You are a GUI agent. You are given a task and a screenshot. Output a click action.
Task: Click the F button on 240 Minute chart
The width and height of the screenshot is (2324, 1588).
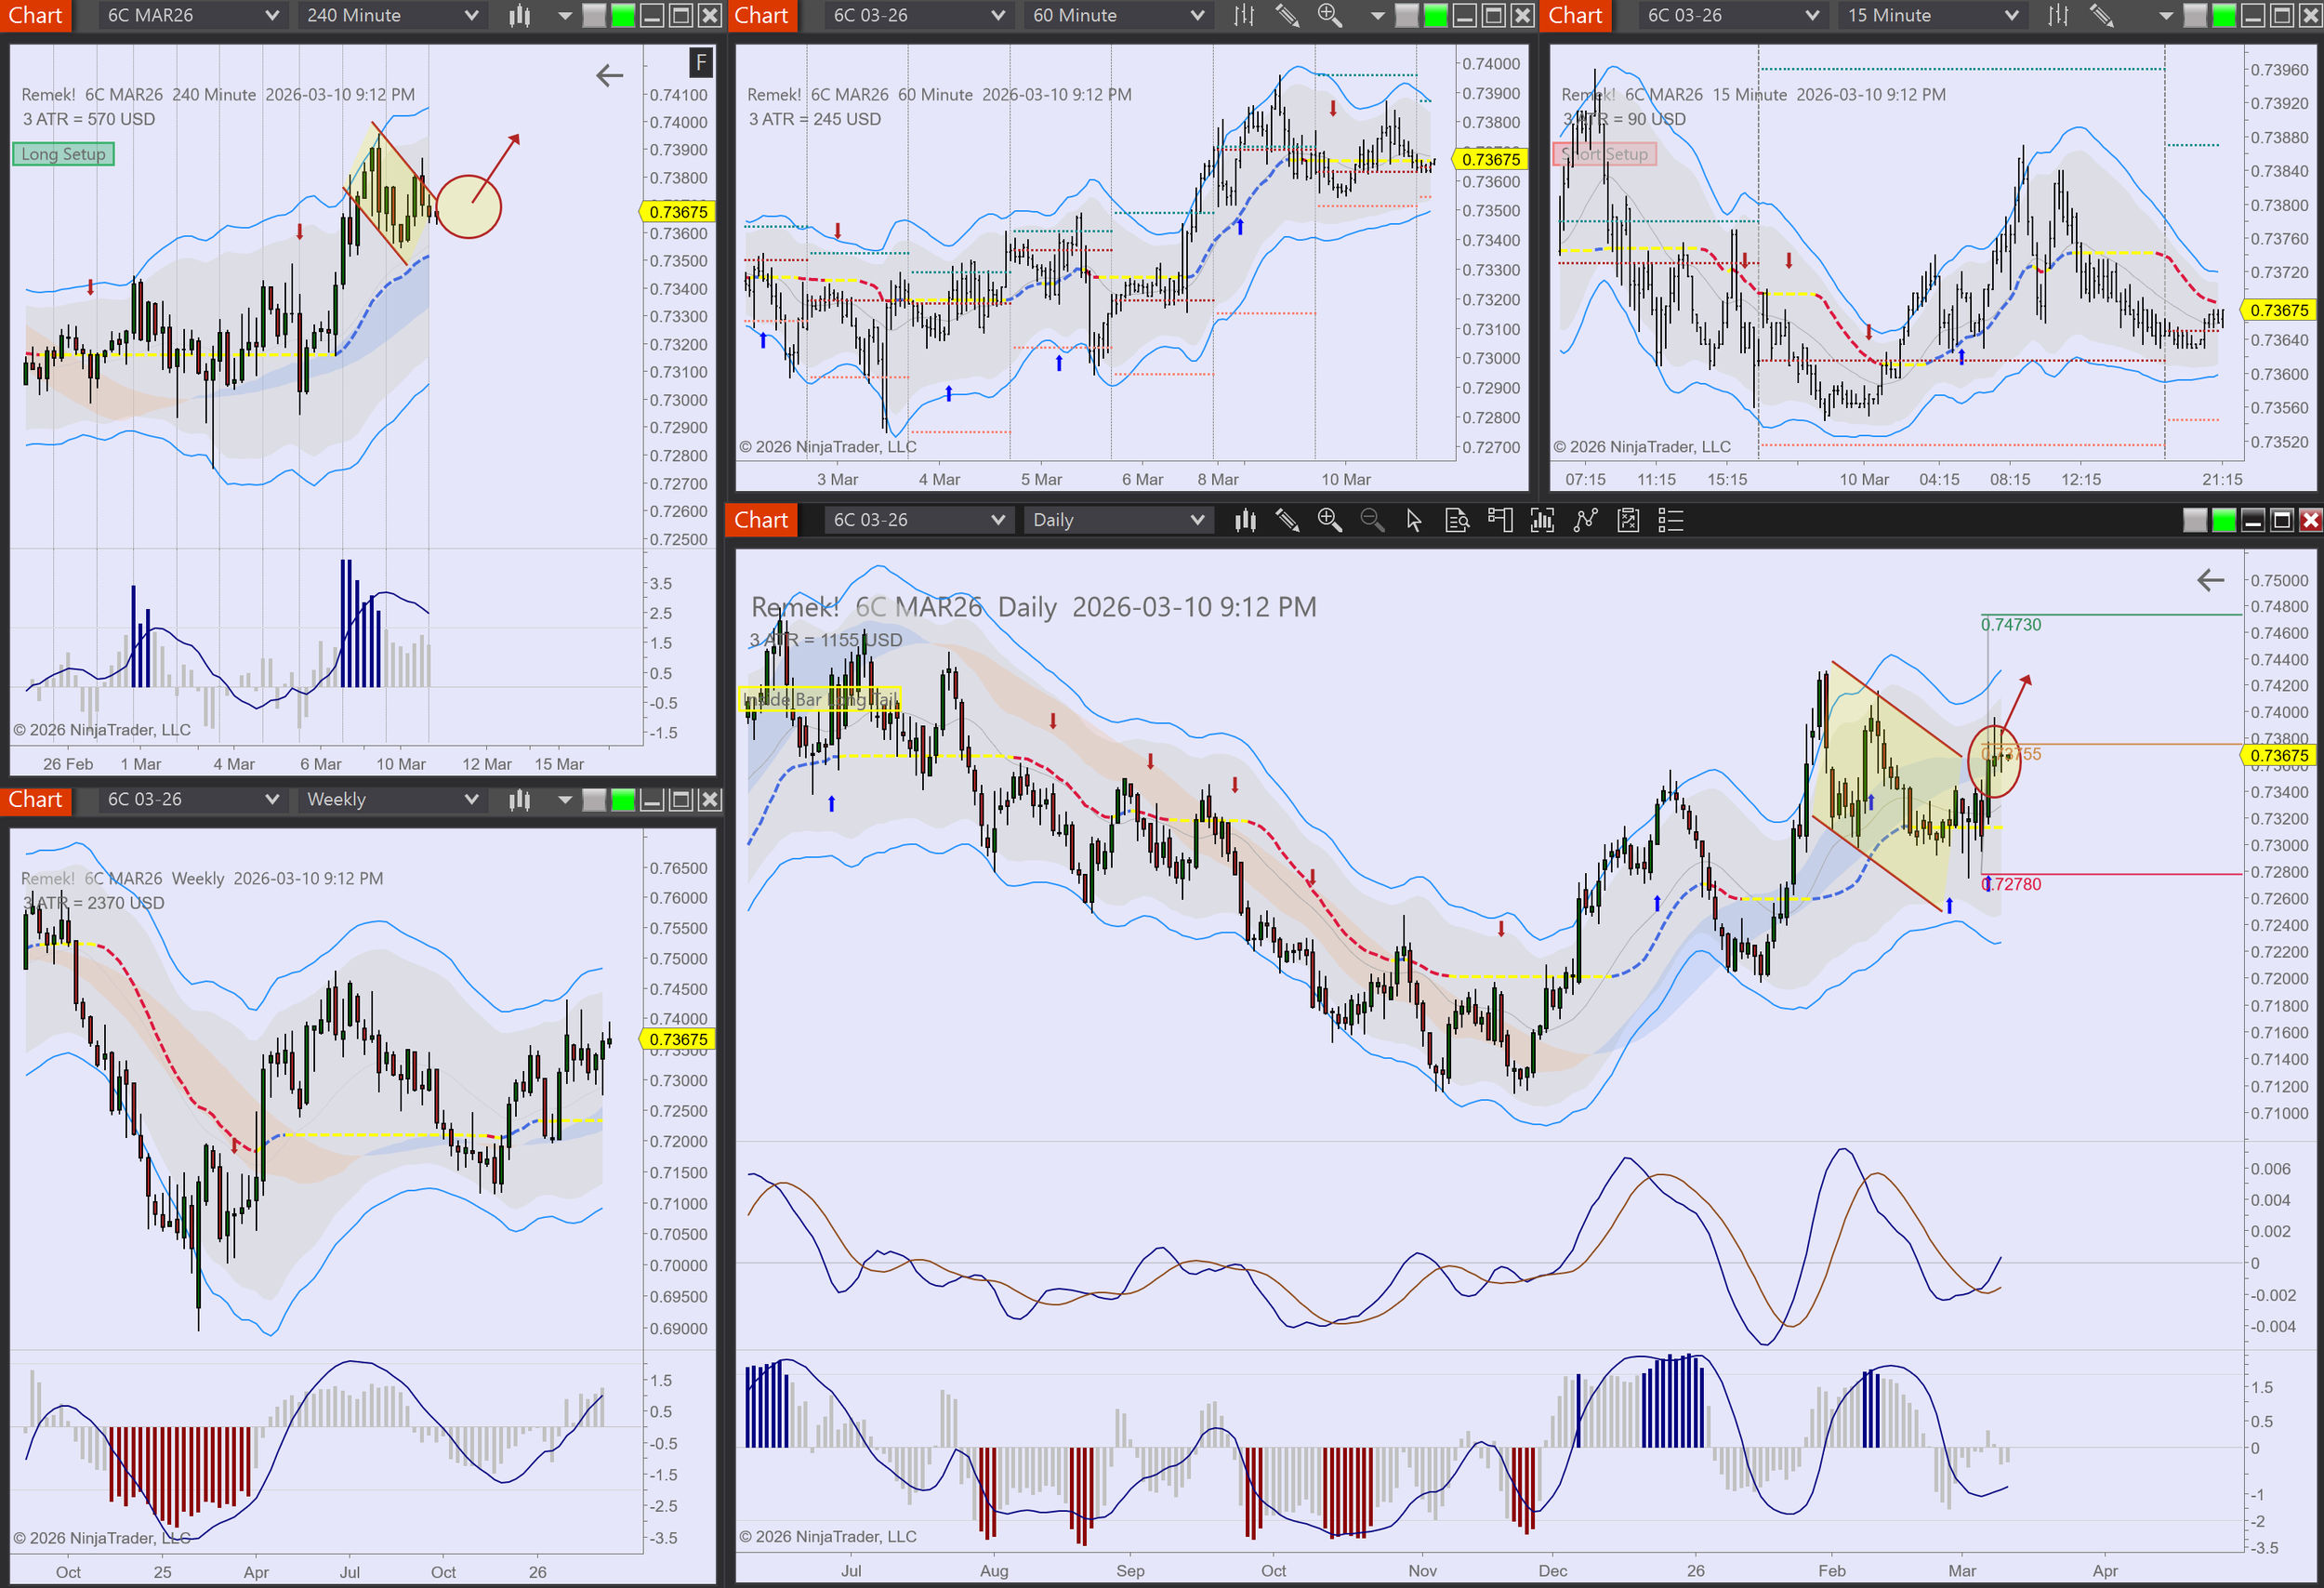pyautogui.click(x=701, y=63)
